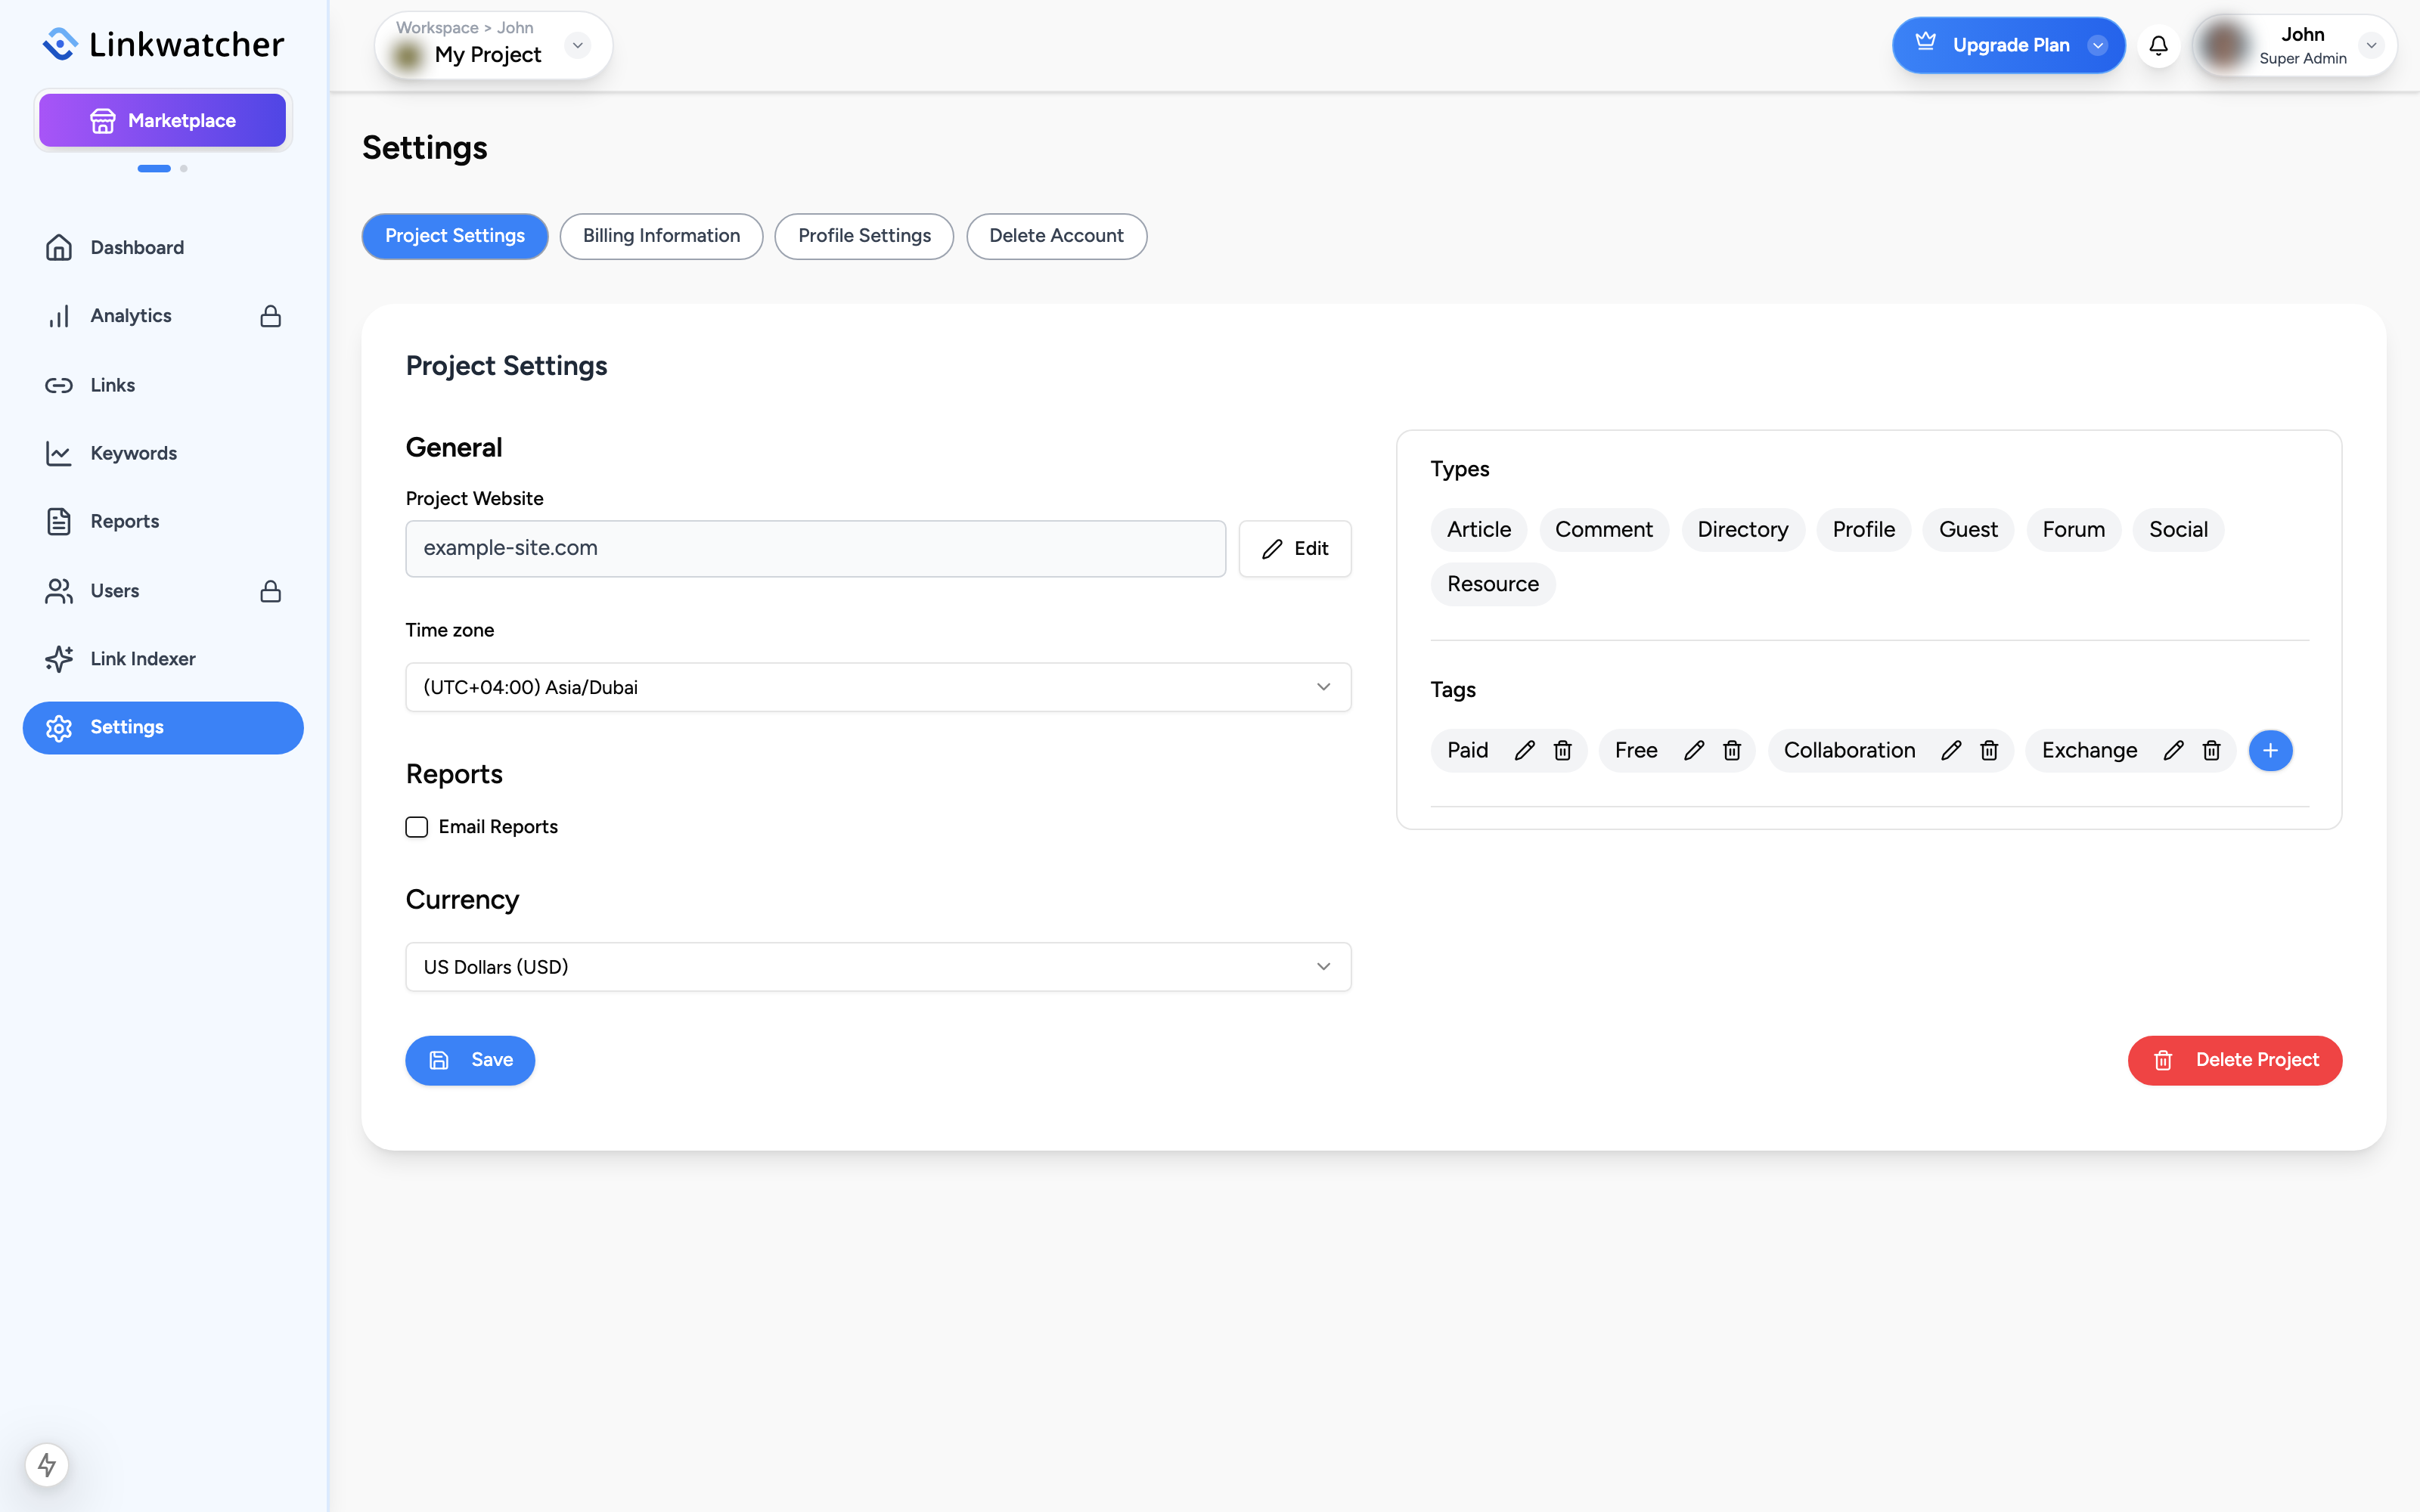
Task: Edit the Collaboration tag
Action: 1951,750
